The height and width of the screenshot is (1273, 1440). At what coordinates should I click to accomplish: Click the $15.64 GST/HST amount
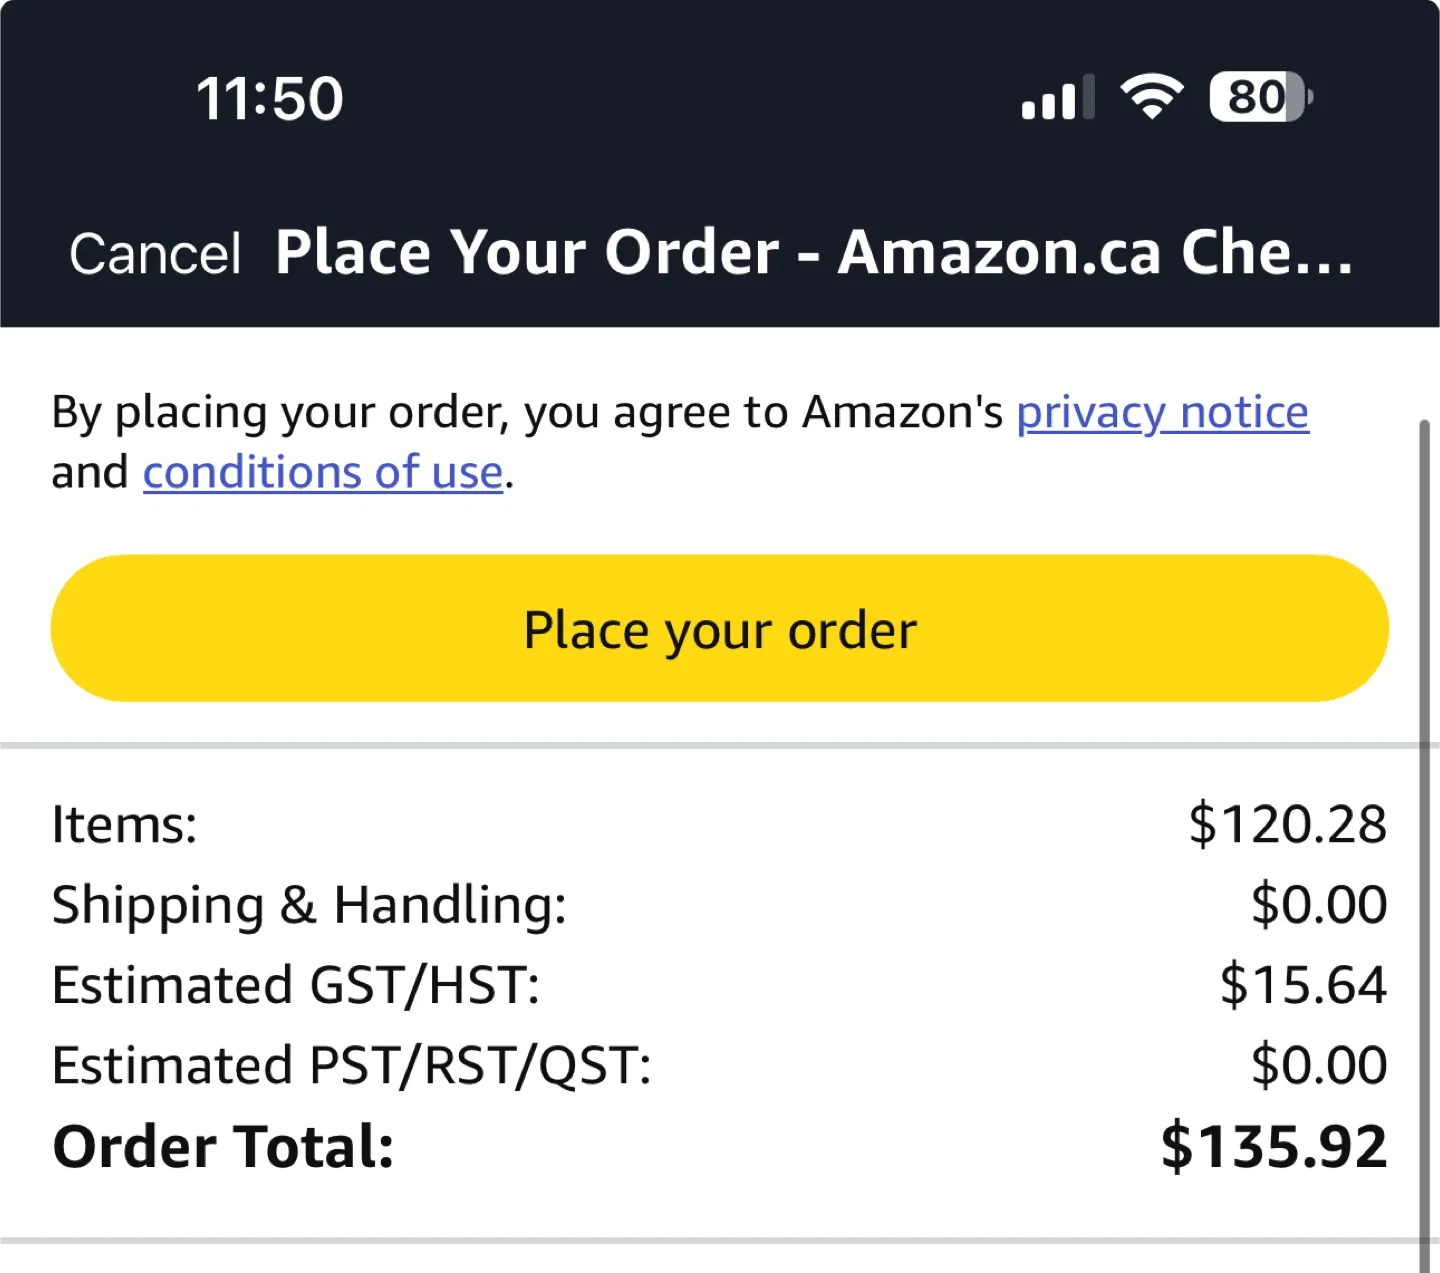point(1302,985)
